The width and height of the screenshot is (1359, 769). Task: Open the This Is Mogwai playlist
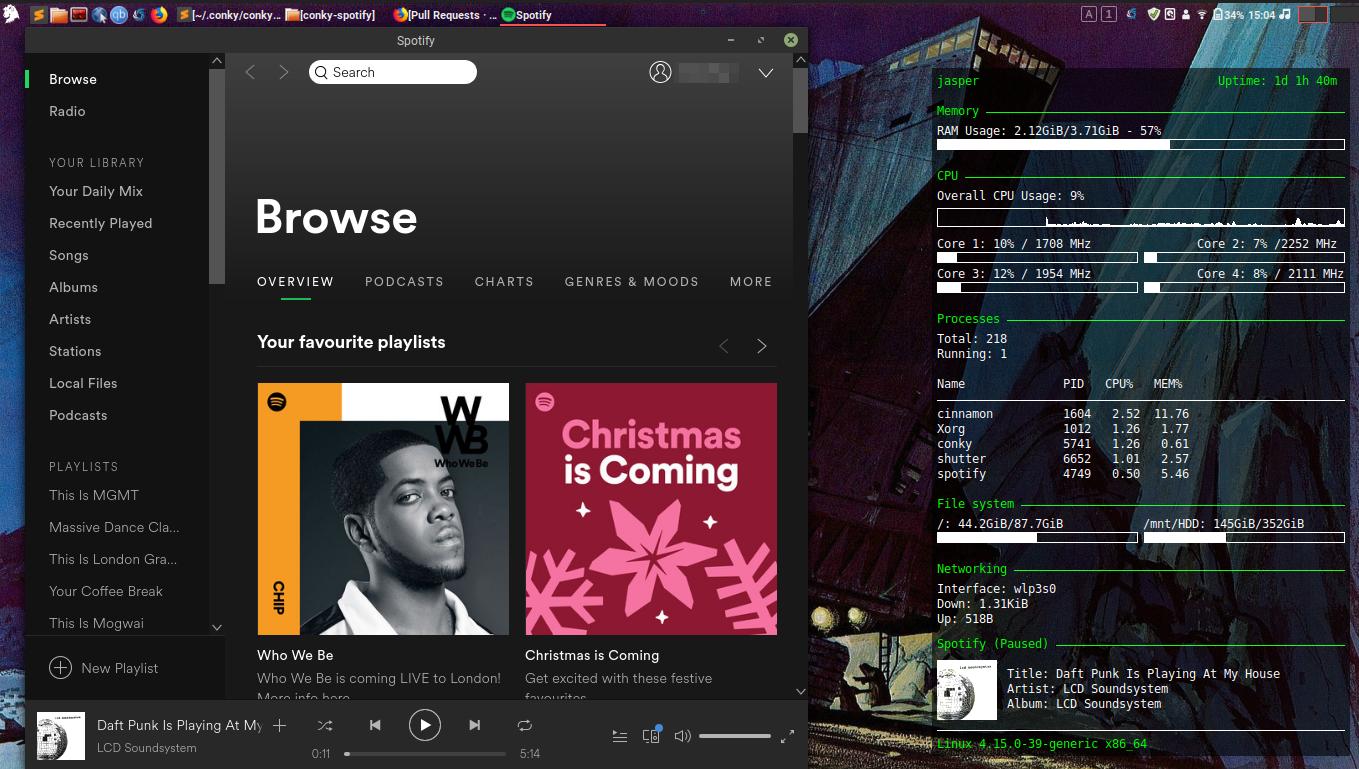click(x=96, y=623)
